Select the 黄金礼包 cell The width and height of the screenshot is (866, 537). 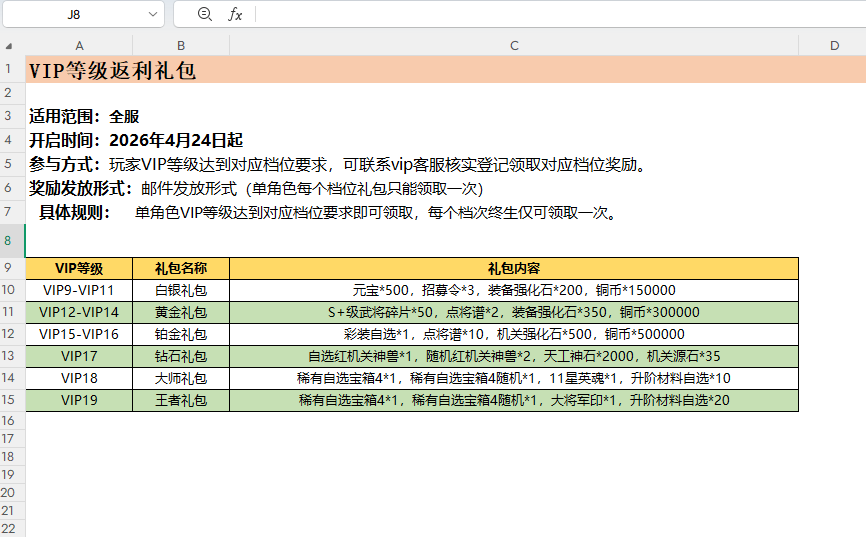point(181,312)
